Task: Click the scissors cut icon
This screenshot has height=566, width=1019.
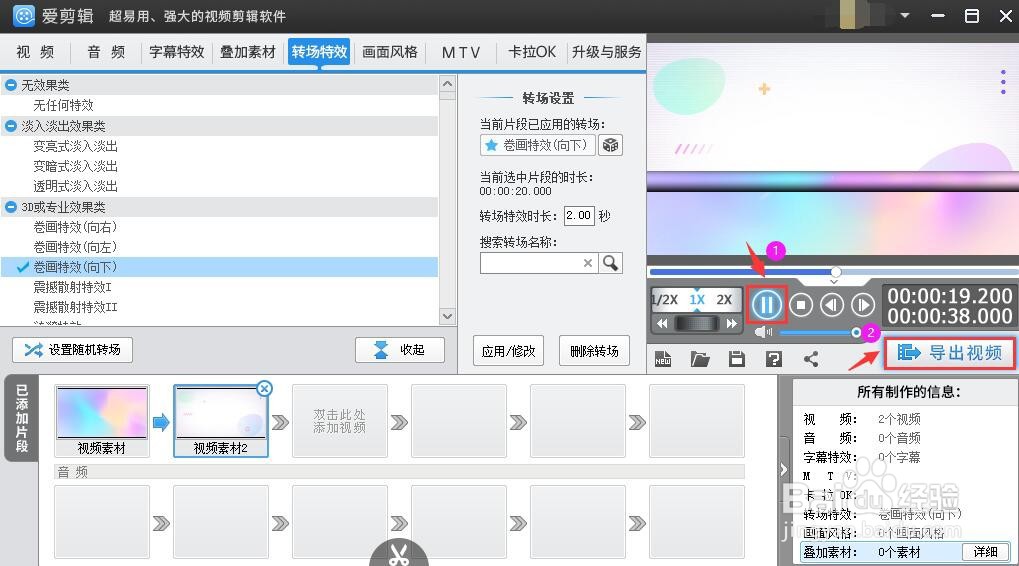Action: [399, 554]
